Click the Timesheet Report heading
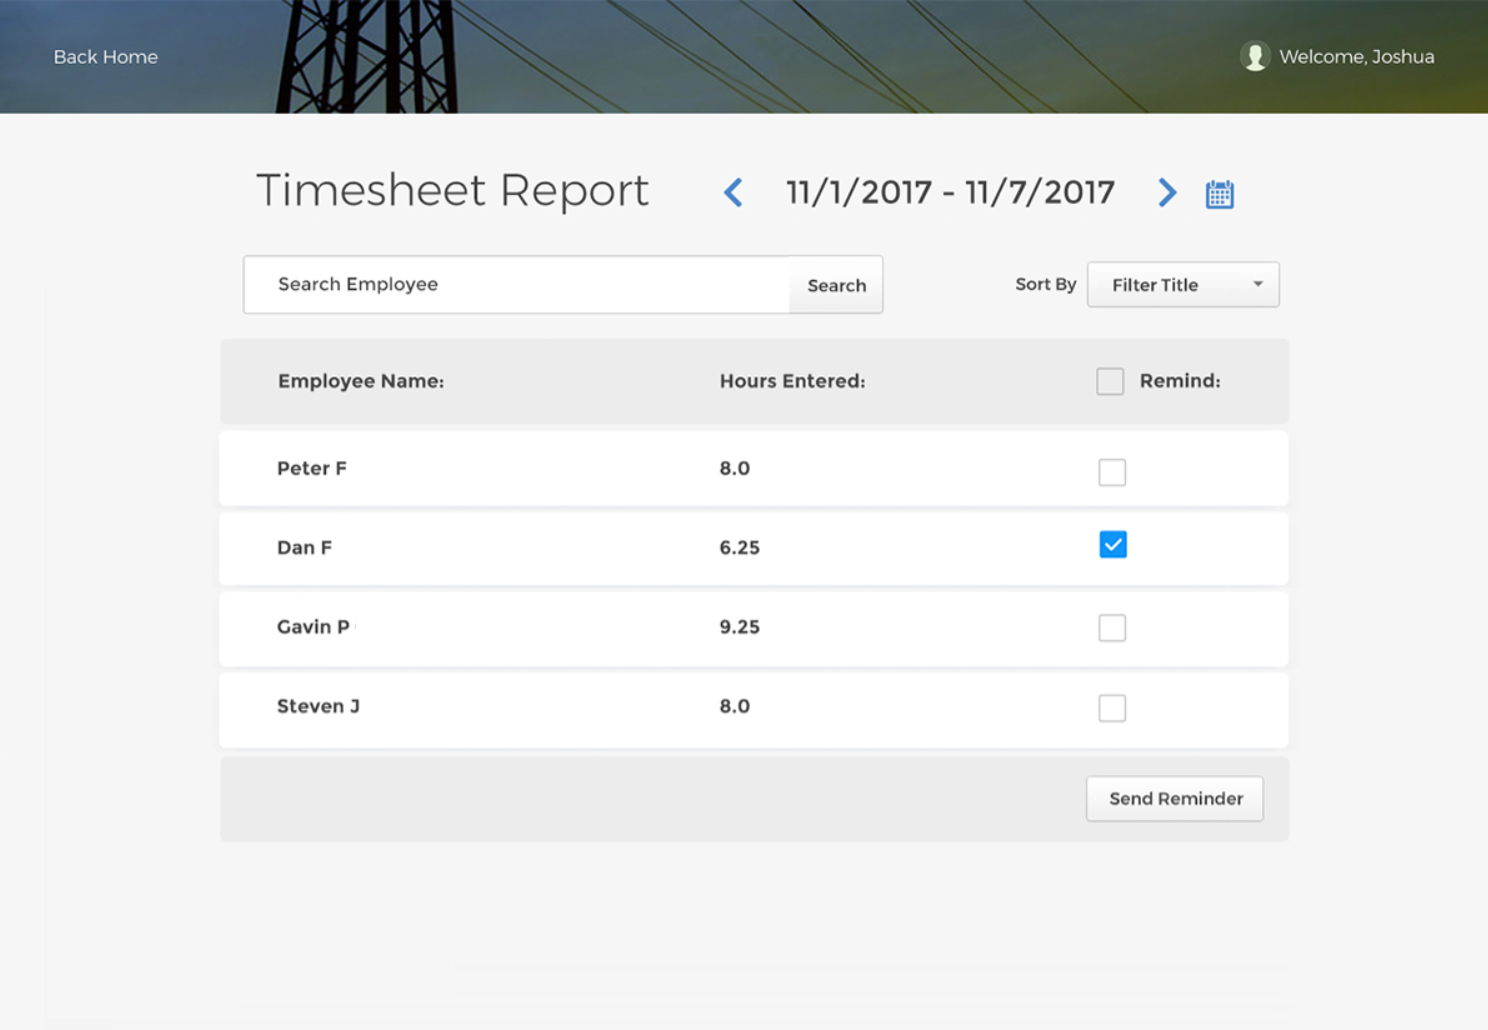 pyautogui.click(x=453, y=190)
